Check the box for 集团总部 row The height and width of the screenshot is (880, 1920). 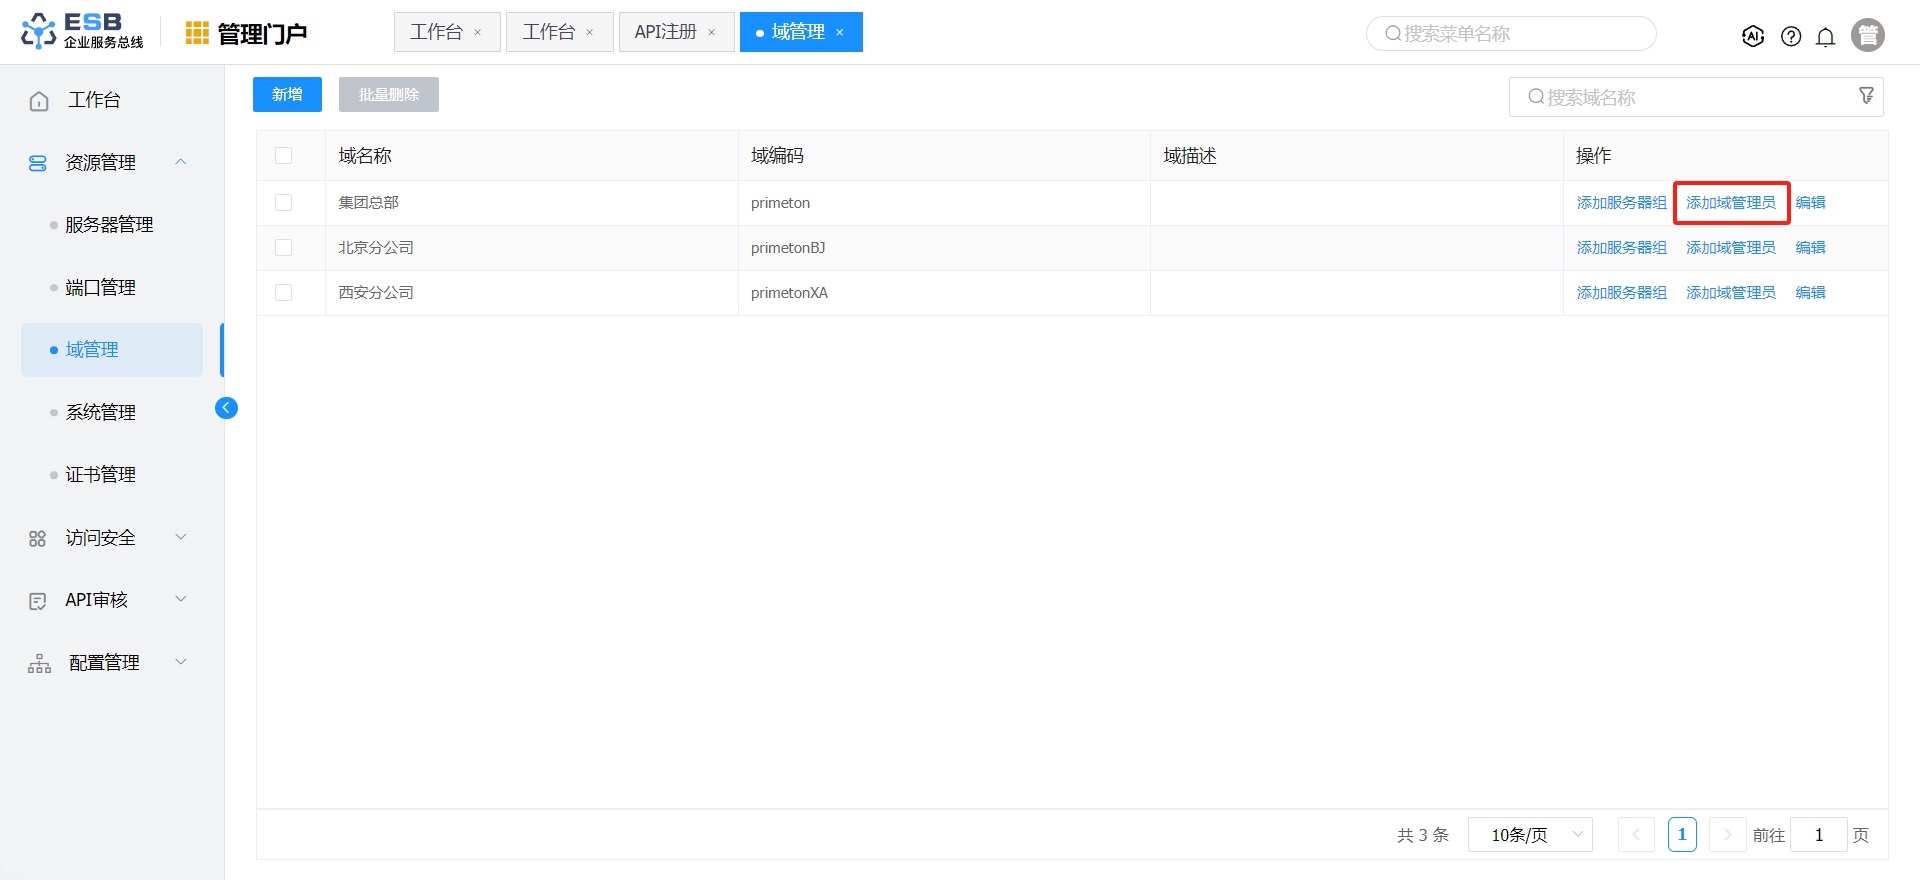tap(284, 203)
